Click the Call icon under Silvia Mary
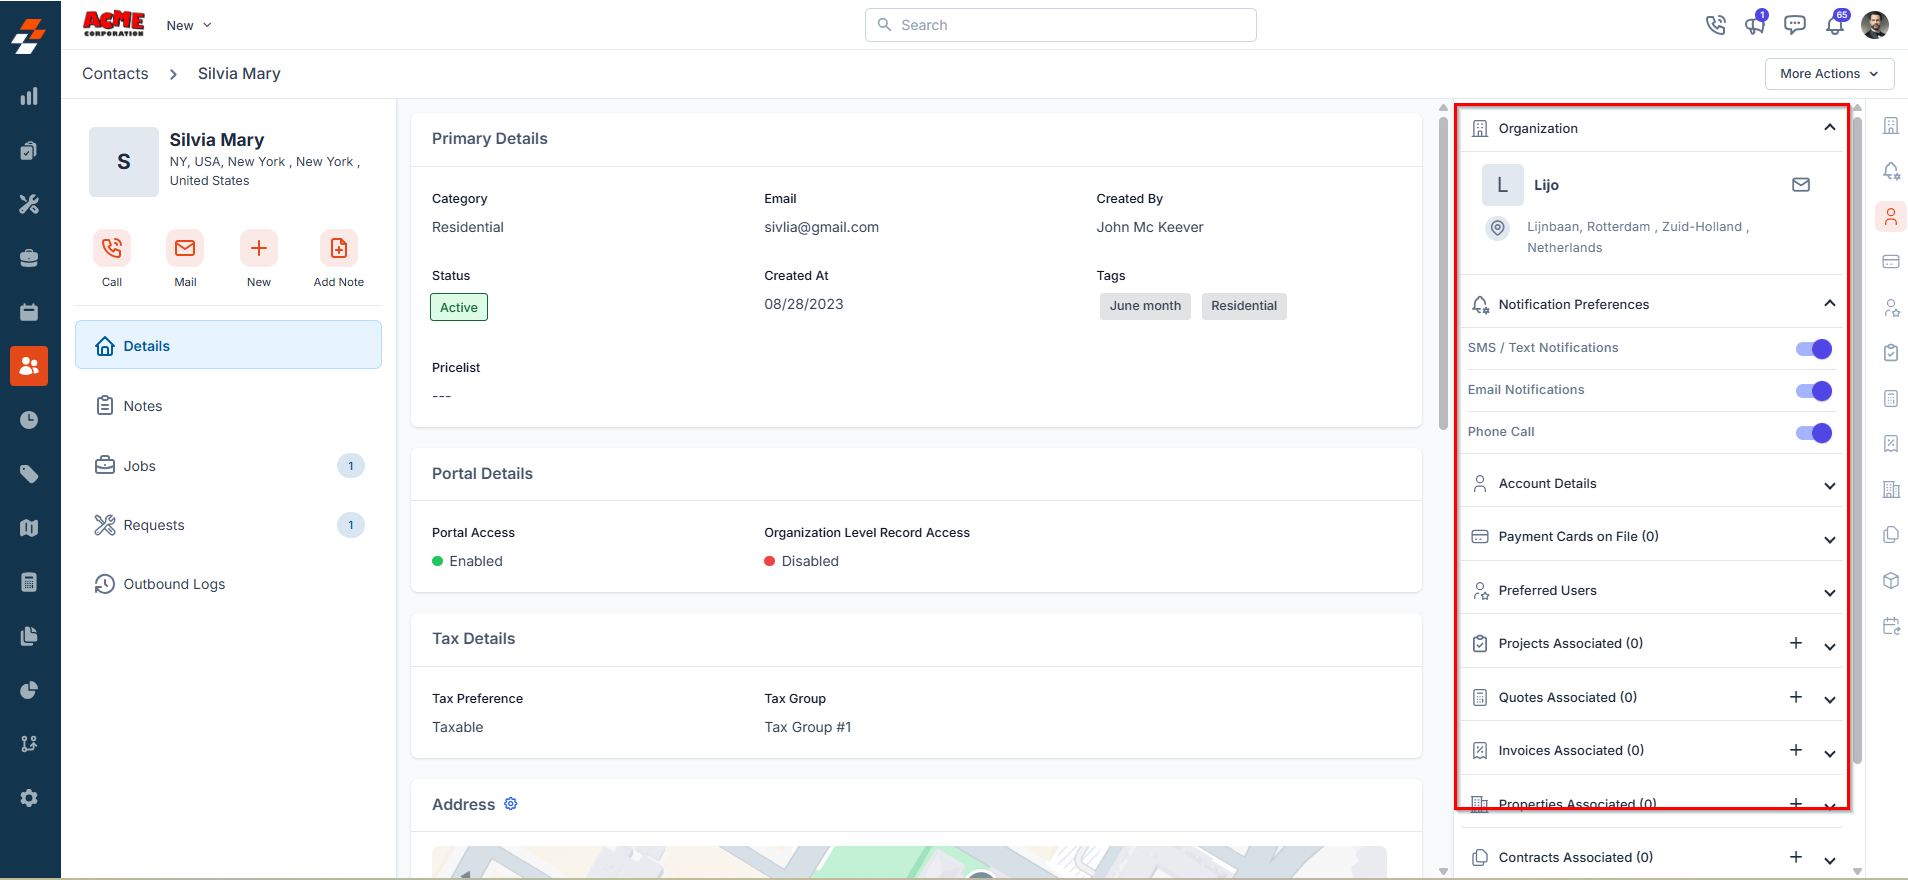The width and height of the screenshot is (1908, 880). pyautogui.click(x=112, y=248)
